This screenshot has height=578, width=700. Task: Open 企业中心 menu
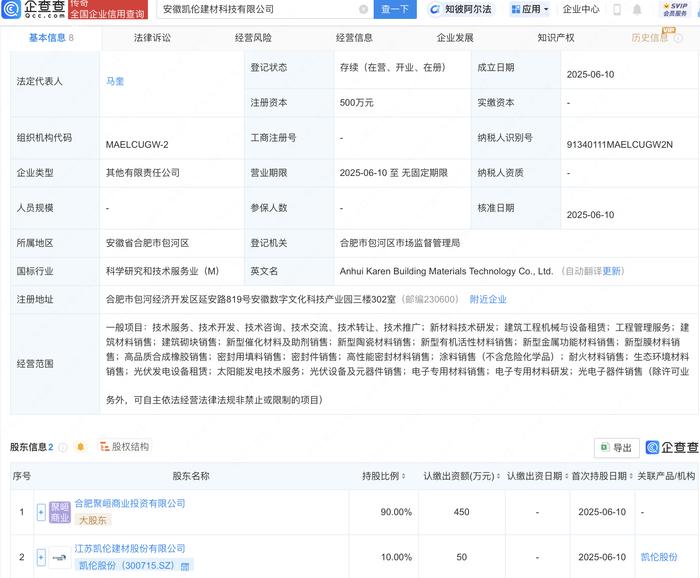(581, 9)
